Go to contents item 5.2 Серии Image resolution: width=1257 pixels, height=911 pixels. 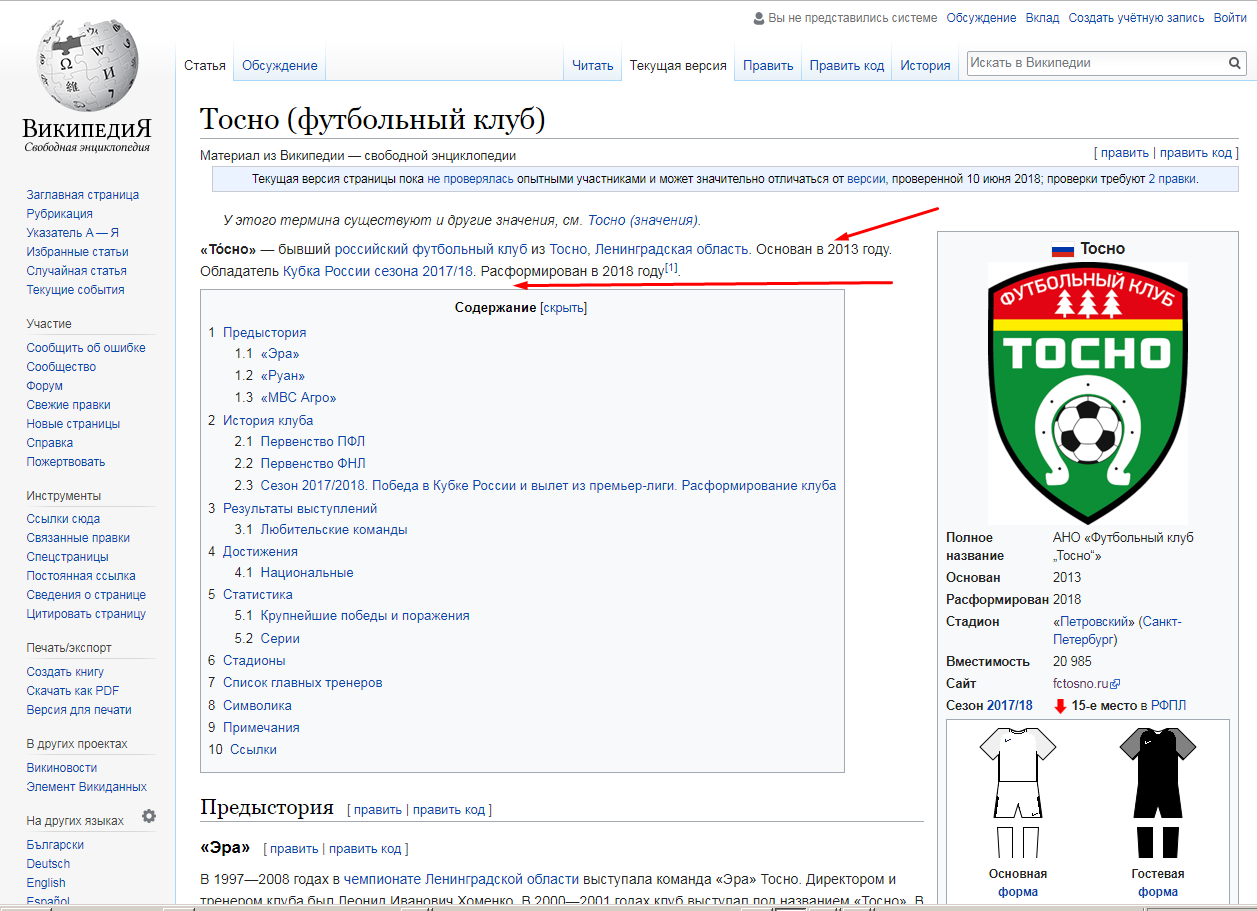coord(267,639)
